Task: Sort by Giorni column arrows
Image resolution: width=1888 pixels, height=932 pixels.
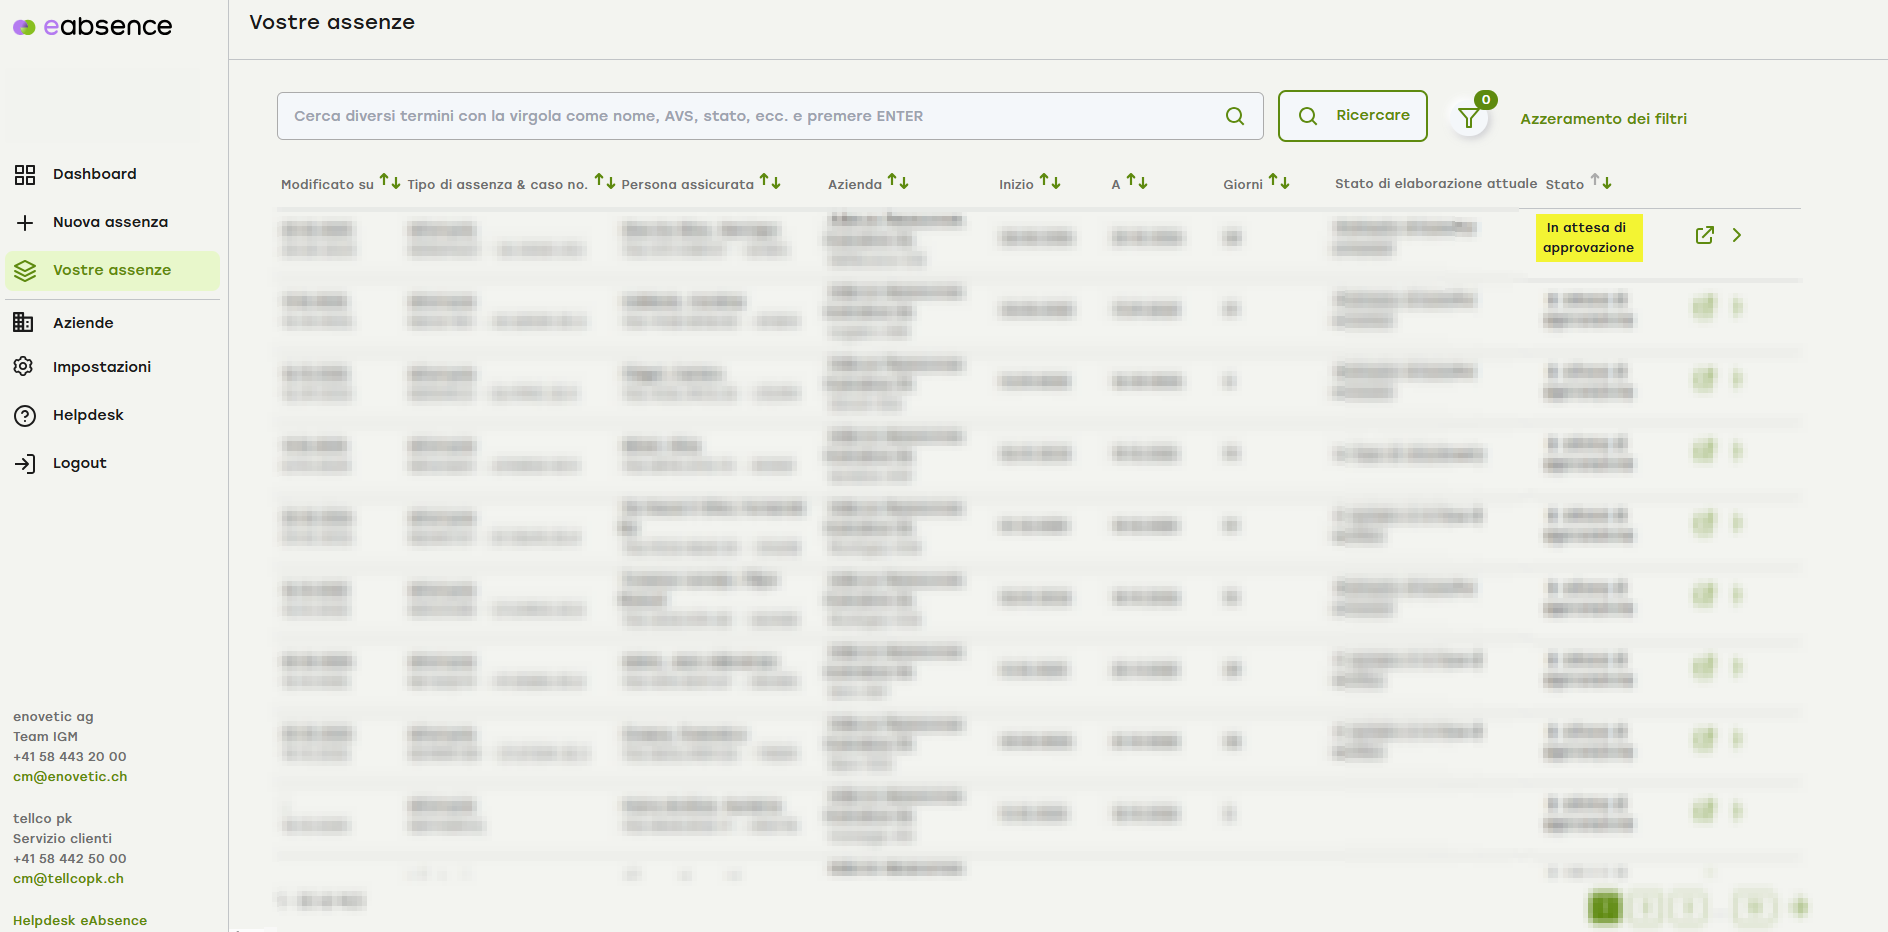Action: pyautogui.click(x=1279, y=182)
